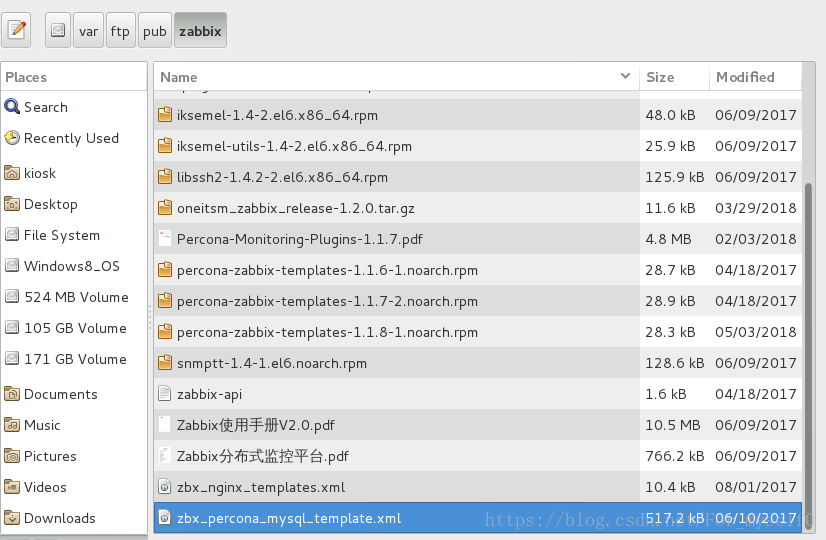Click archive icon of oneitsm_zabbix_release-1.2.0.tar.gz
The image size is (826, 540).
[165, 208]
